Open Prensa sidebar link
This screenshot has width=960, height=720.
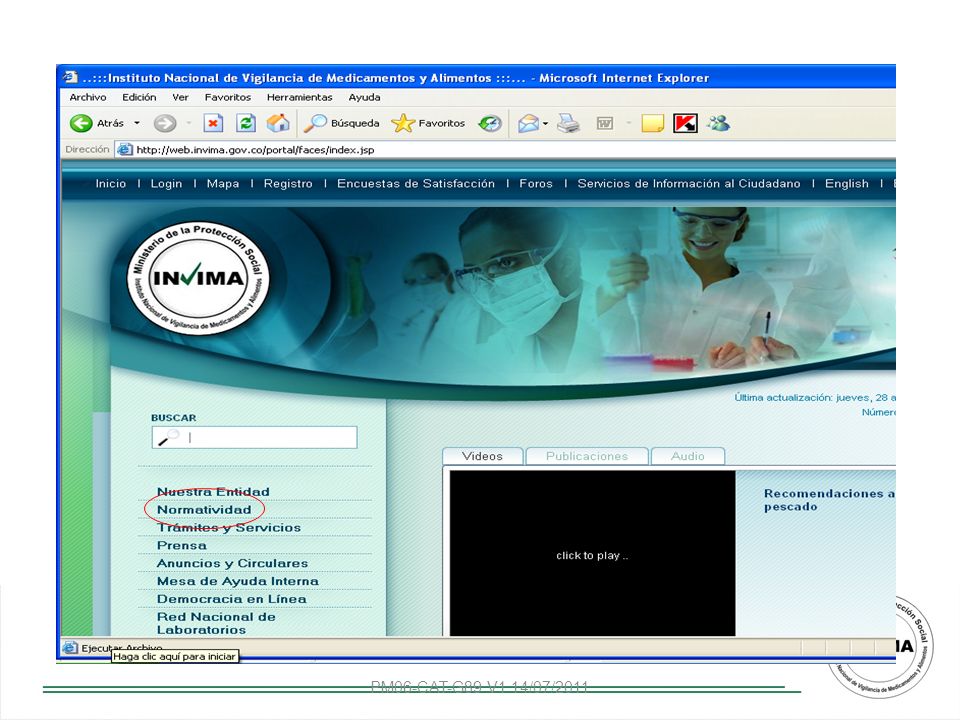pos(182,545)
